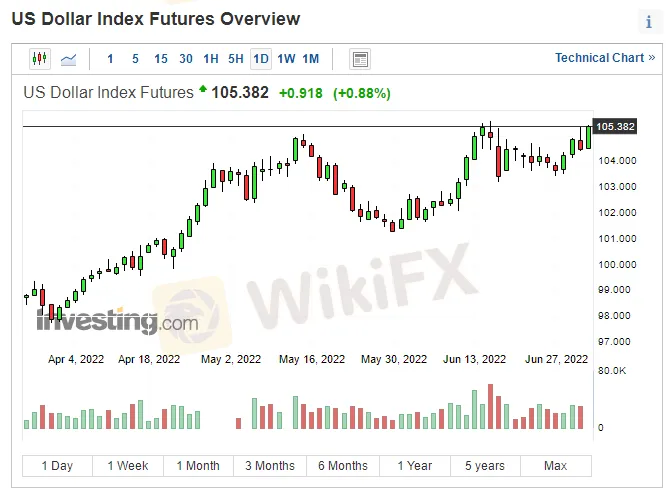Select the 1-minute interval
This screenshot has height=490, width=666.
pyautogui.click(x=110, y=59)
